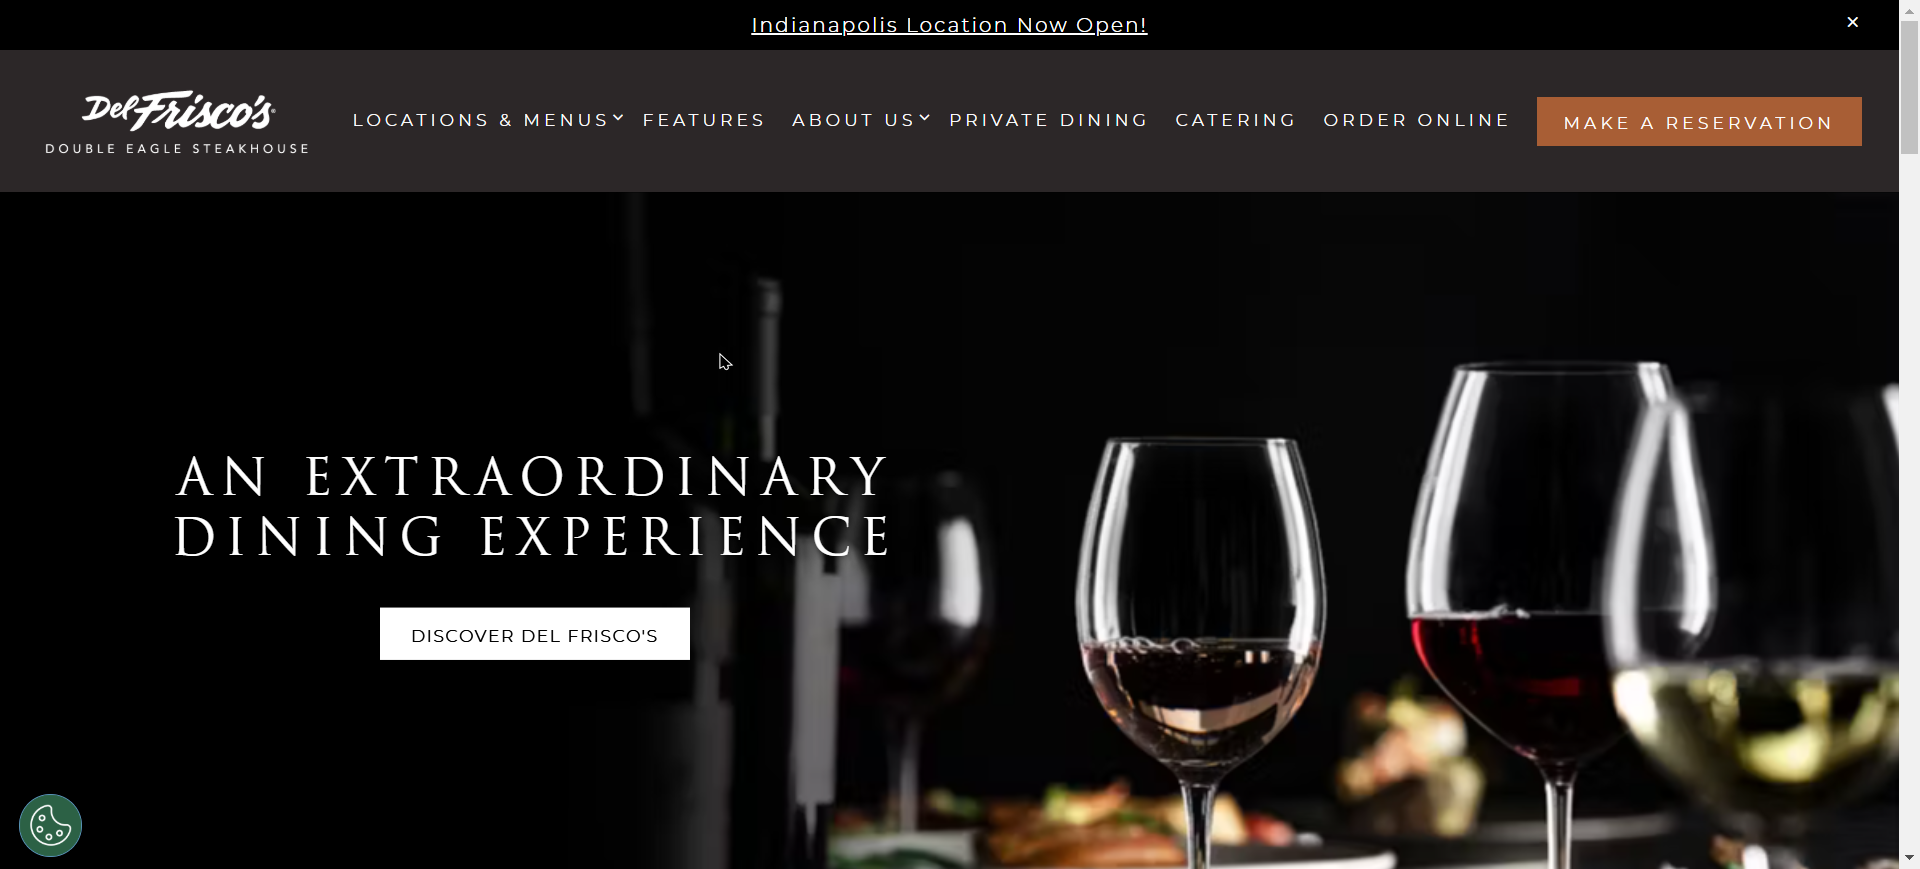
Task: Click the Double Eagle Steakhouse tagline
Action: 178,149
